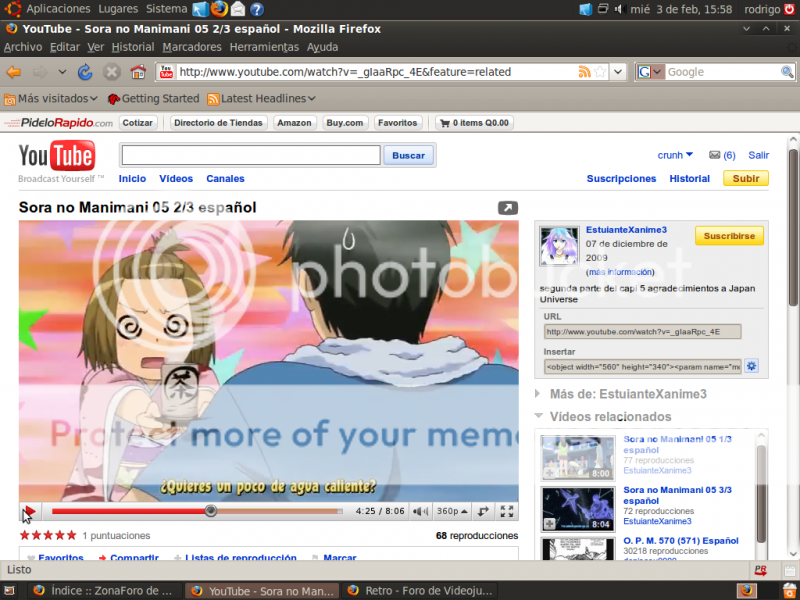This screenshot has height=600, width=800.
Task: Reload the page with the refresh icon
Action: pos(85,72)
